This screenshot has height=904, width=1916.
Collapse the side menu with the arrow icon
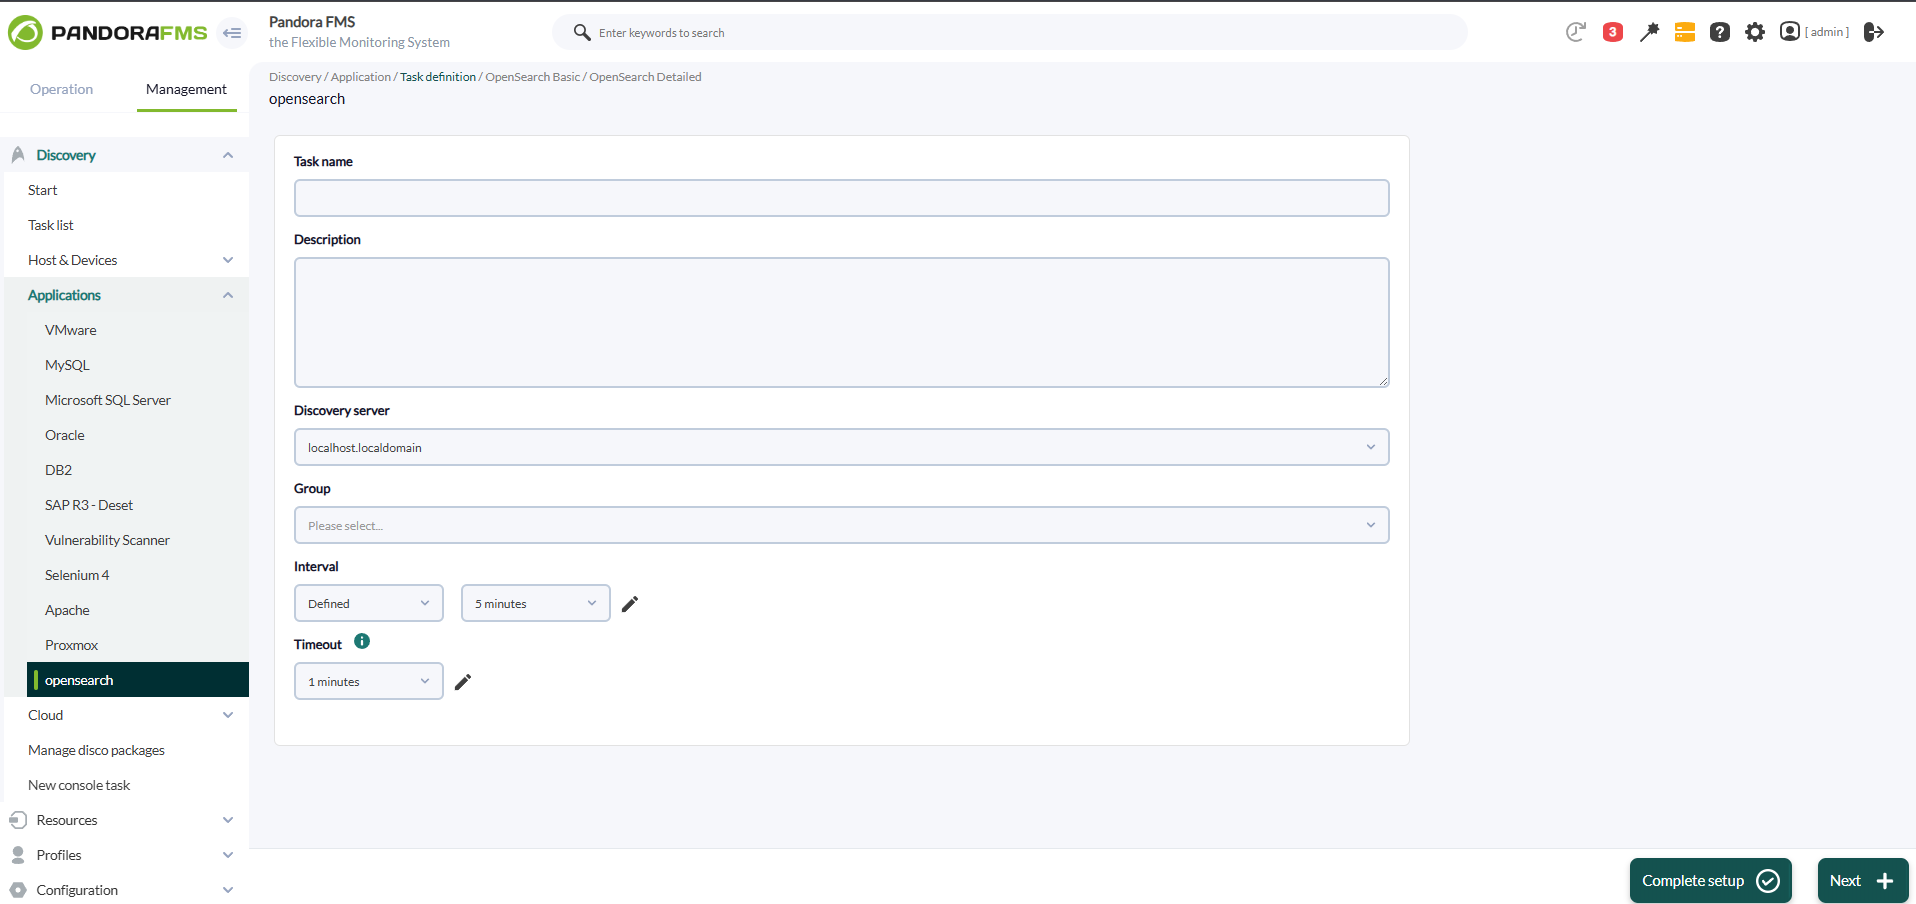click(232, 33)
